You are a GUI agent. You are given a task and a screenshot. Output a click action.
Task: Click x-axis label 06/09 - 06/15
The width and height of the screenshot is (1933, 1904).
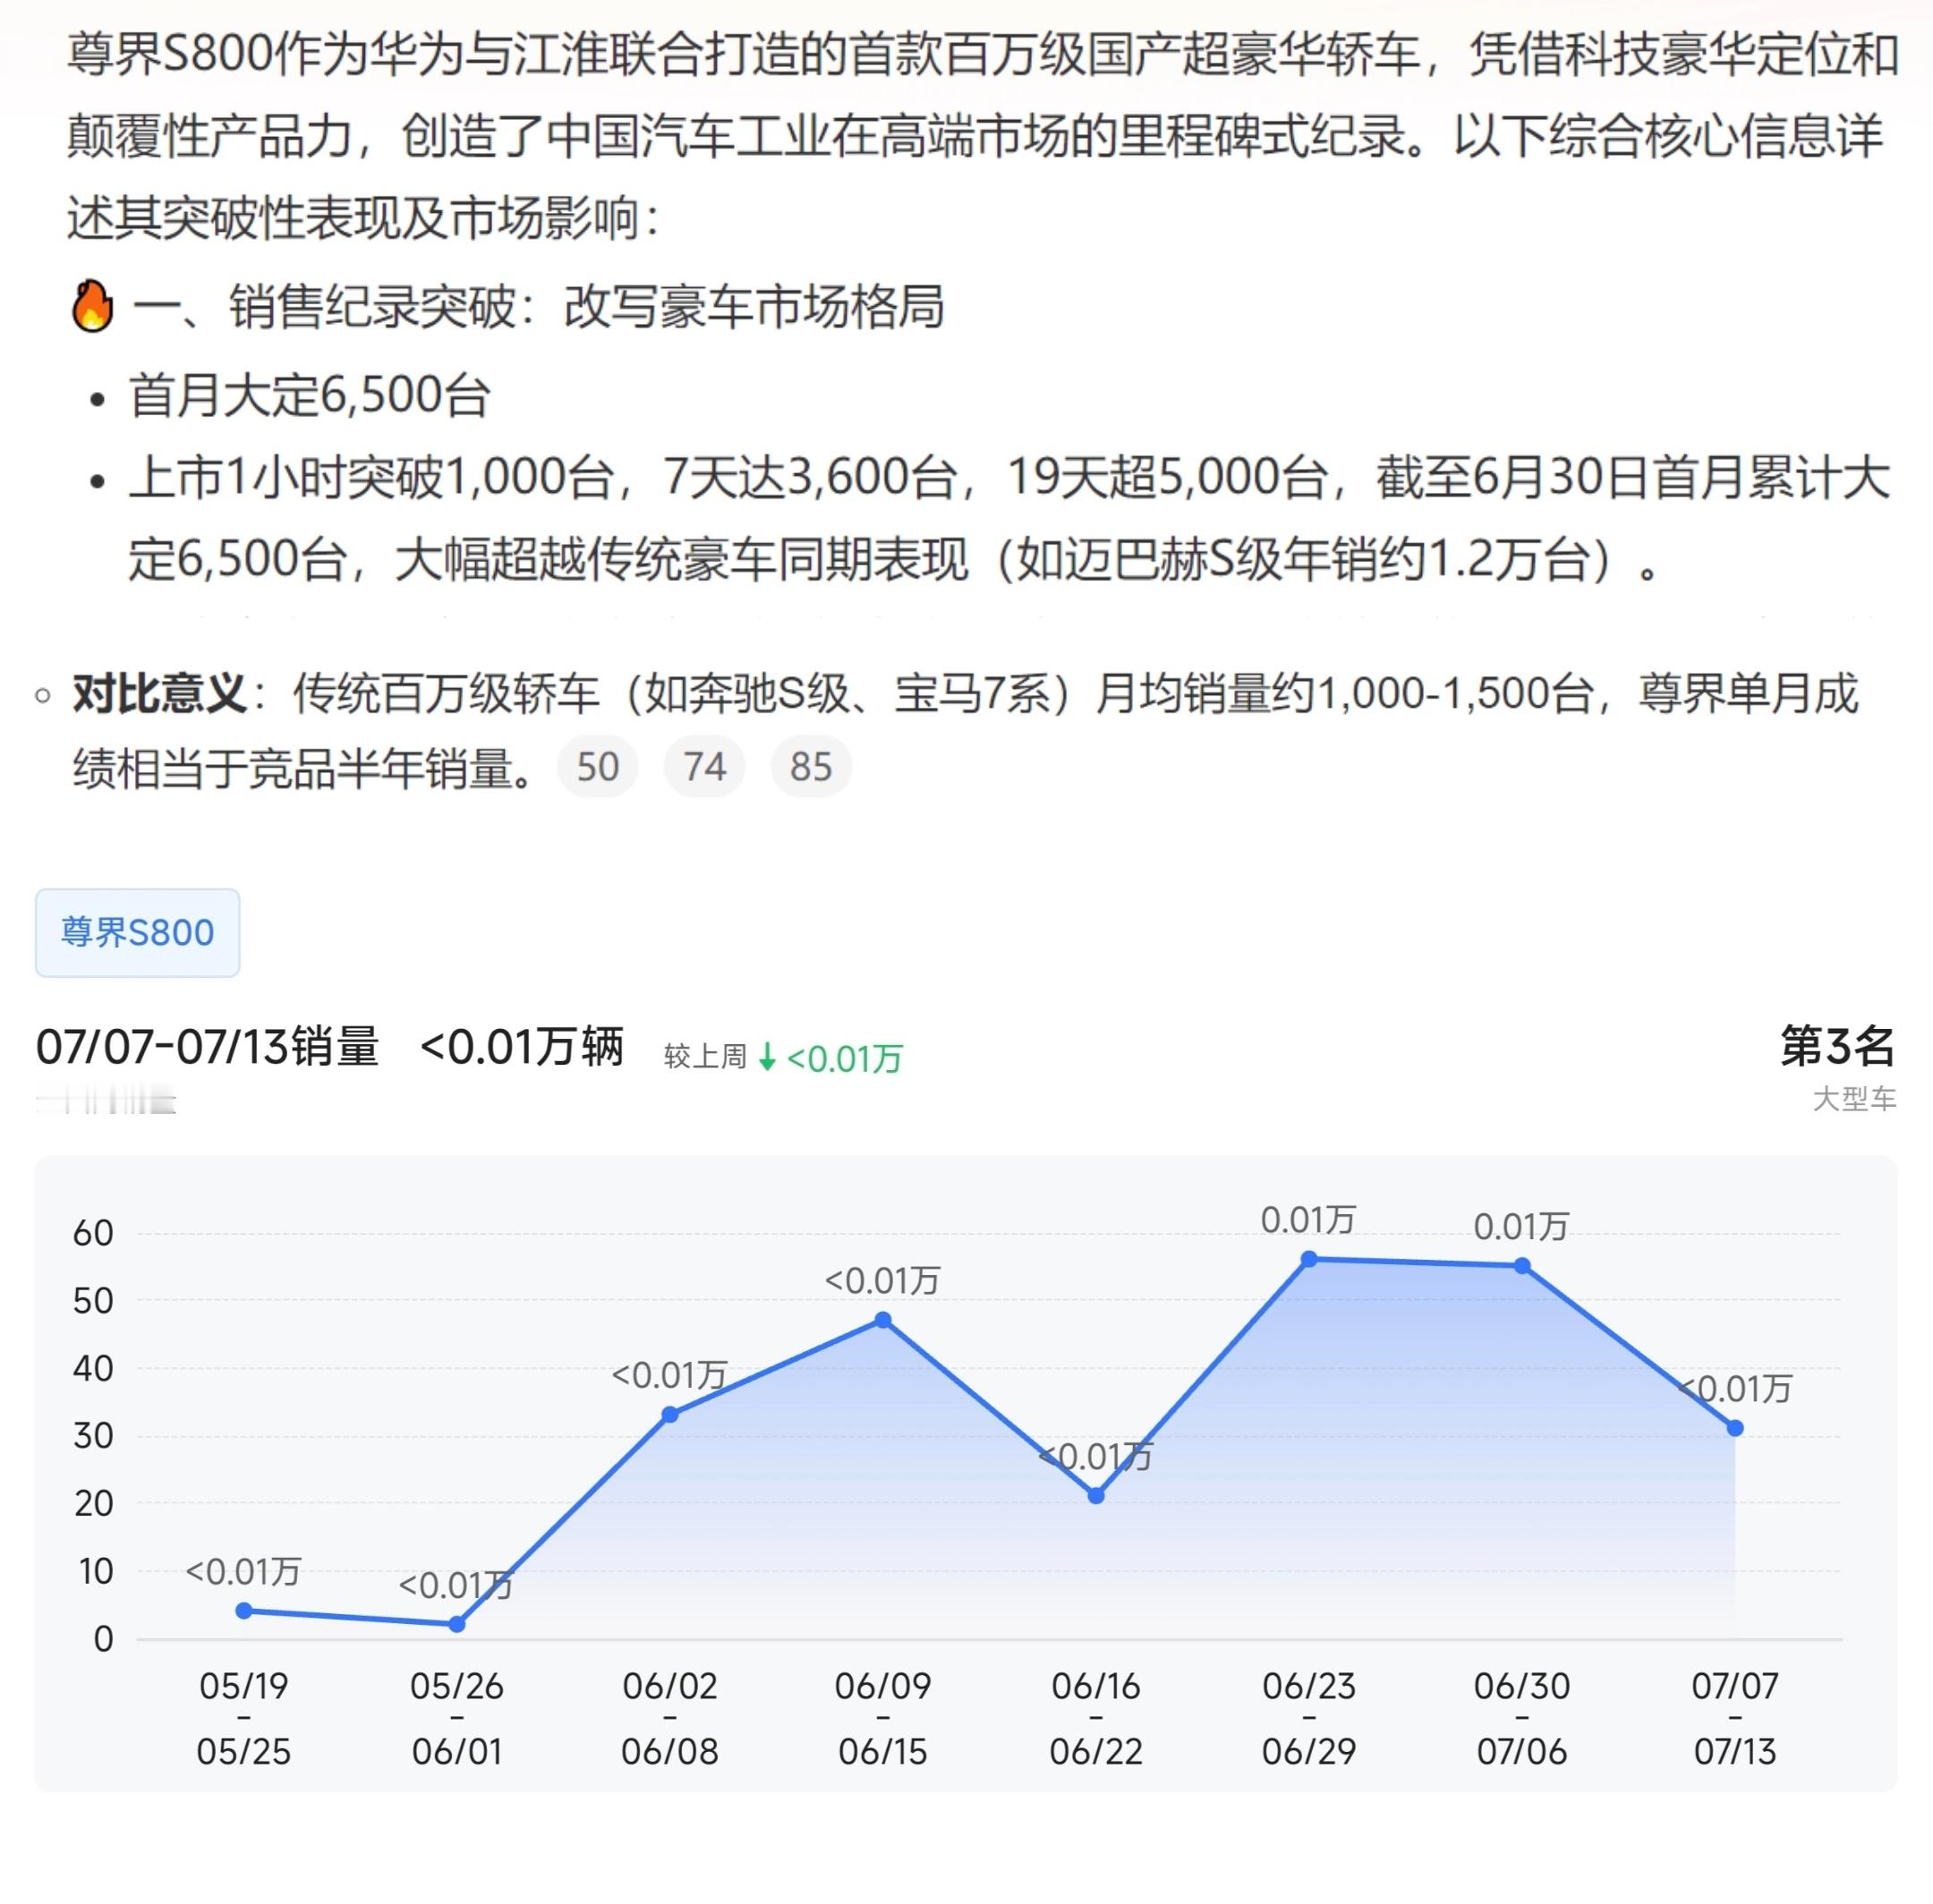coord(883,1718)
